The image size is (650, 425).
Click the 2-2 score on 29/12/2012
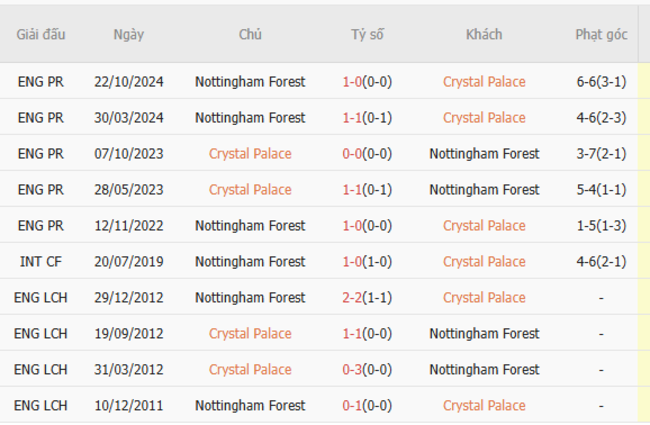(x=367, y=298)
